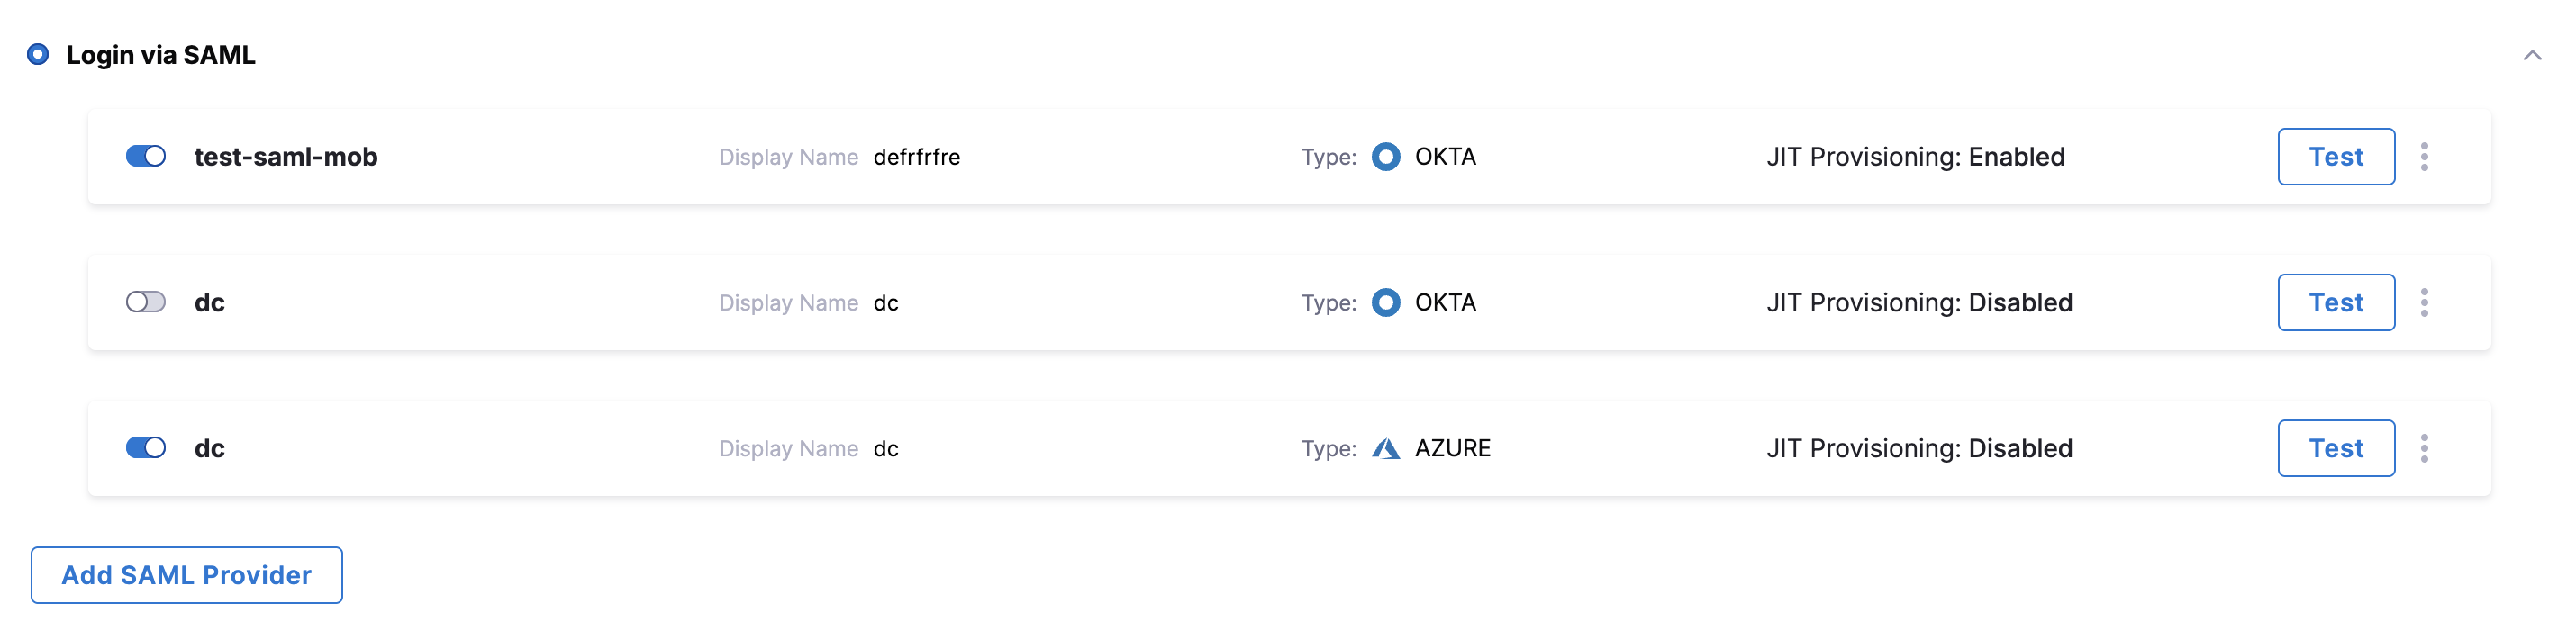This screenshot has width=2576, height=622.
Task: Click the test-saml-mob provider name
Action: (x=285, y=157)
